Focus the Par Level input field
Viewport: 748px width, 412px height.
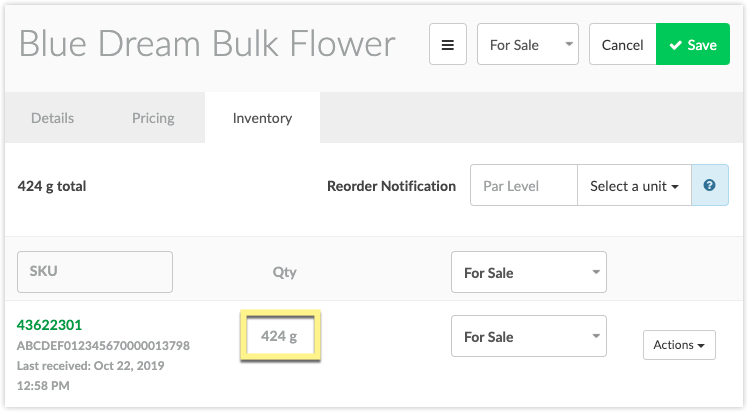pos(524,185)
